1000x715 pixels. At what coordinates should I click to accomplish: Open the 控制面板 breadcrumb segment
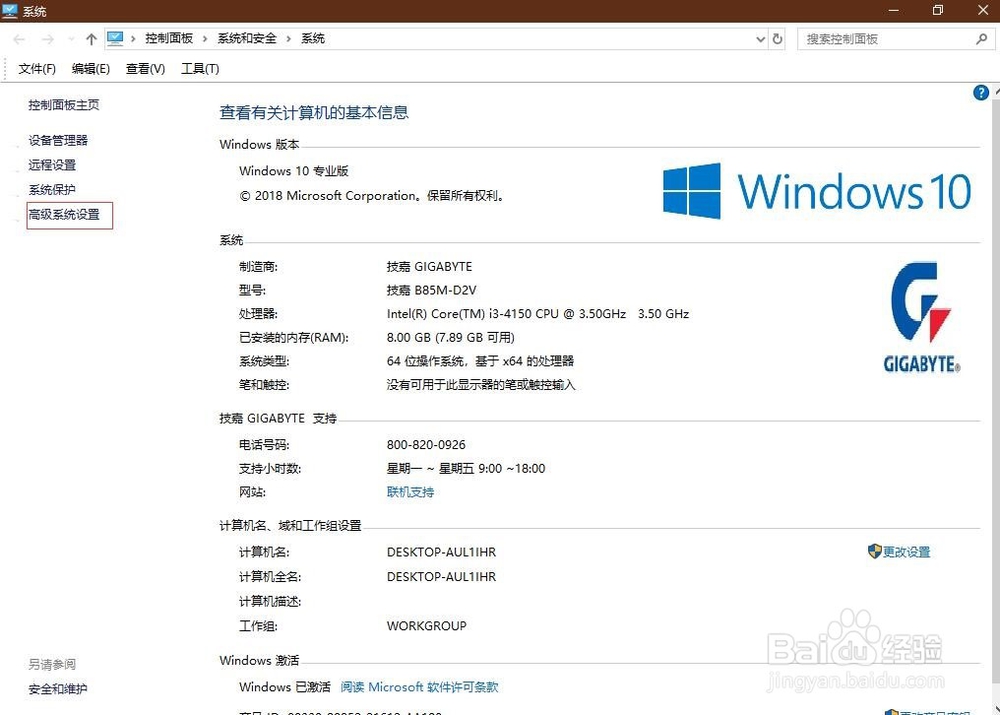point(169,38)
